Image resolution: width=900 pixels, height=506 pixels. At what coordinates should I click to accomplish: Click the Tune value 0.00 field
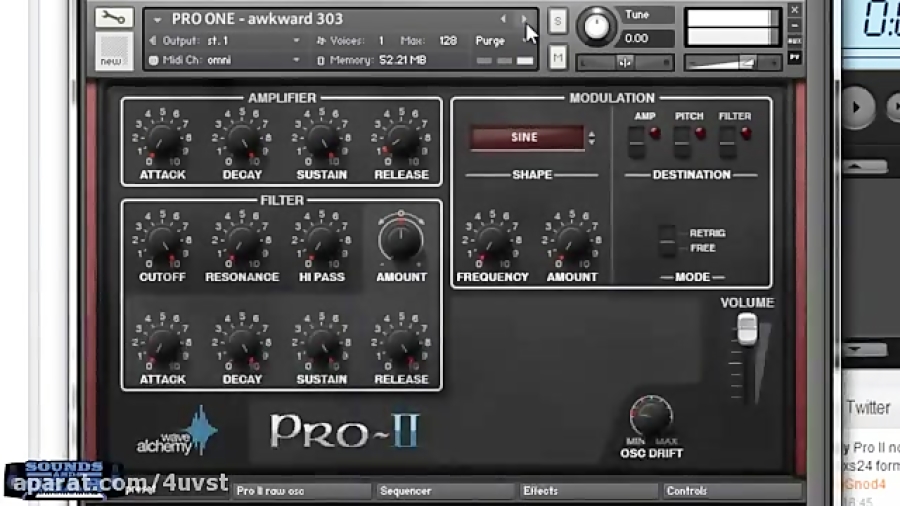647,38
